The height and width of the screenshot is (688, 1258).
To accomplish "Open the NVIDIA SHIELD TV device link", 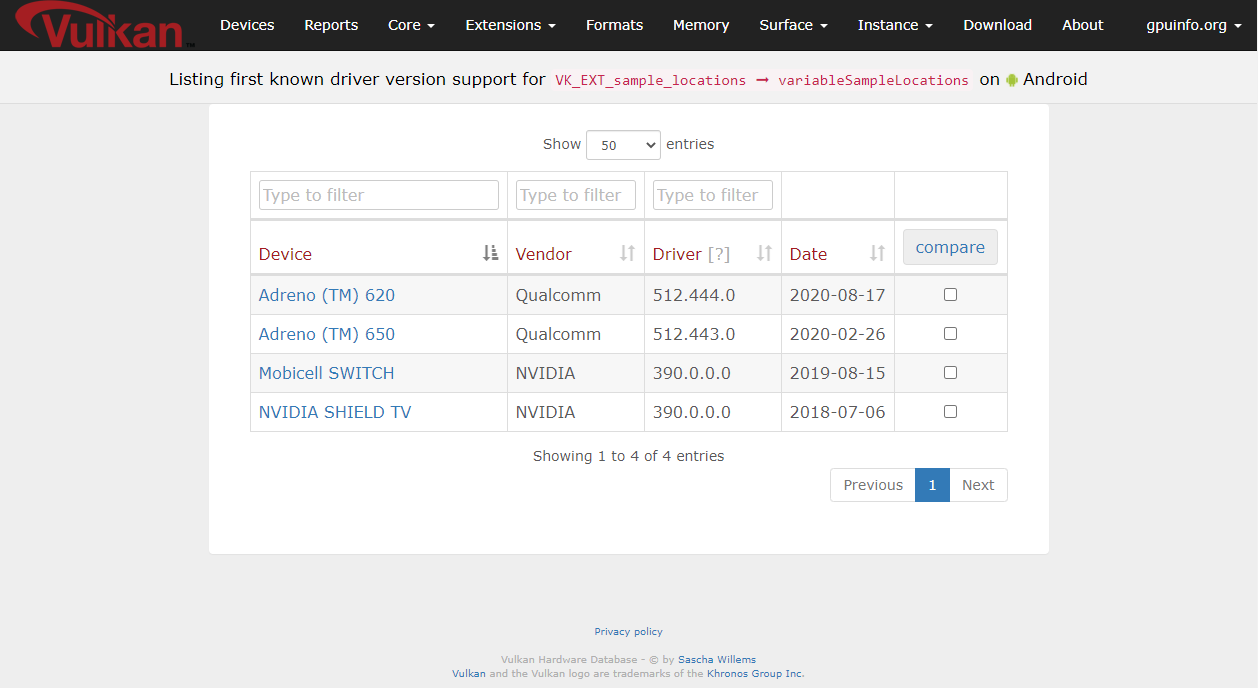I will [x=335, y=412].
